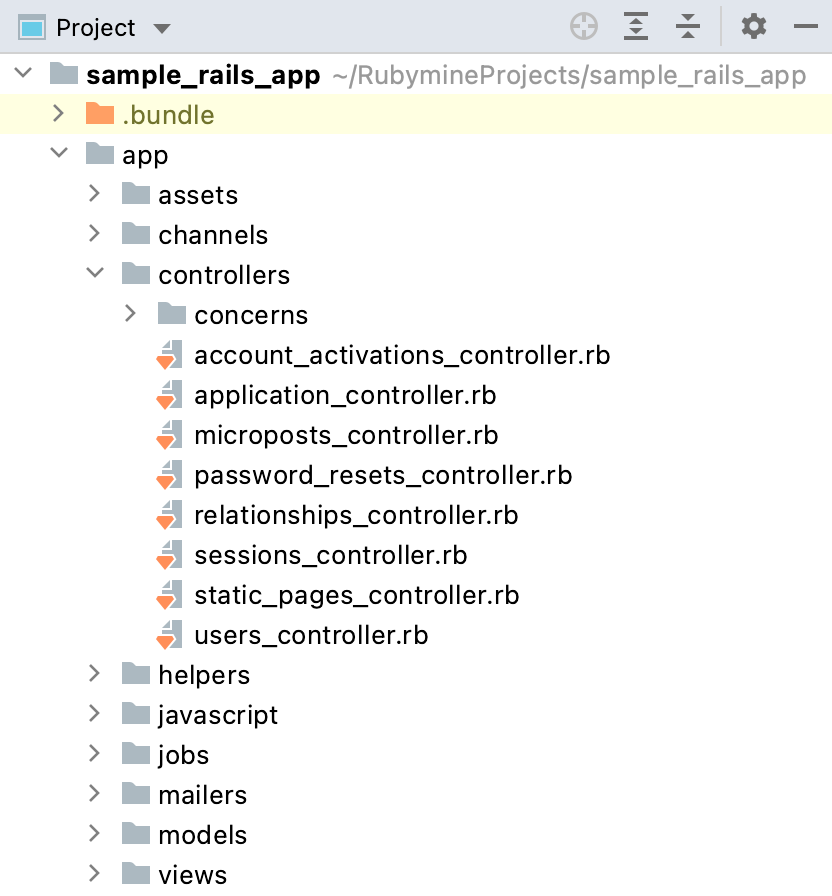
Task: Collapse the controllers folder
Action: (93, 275)
